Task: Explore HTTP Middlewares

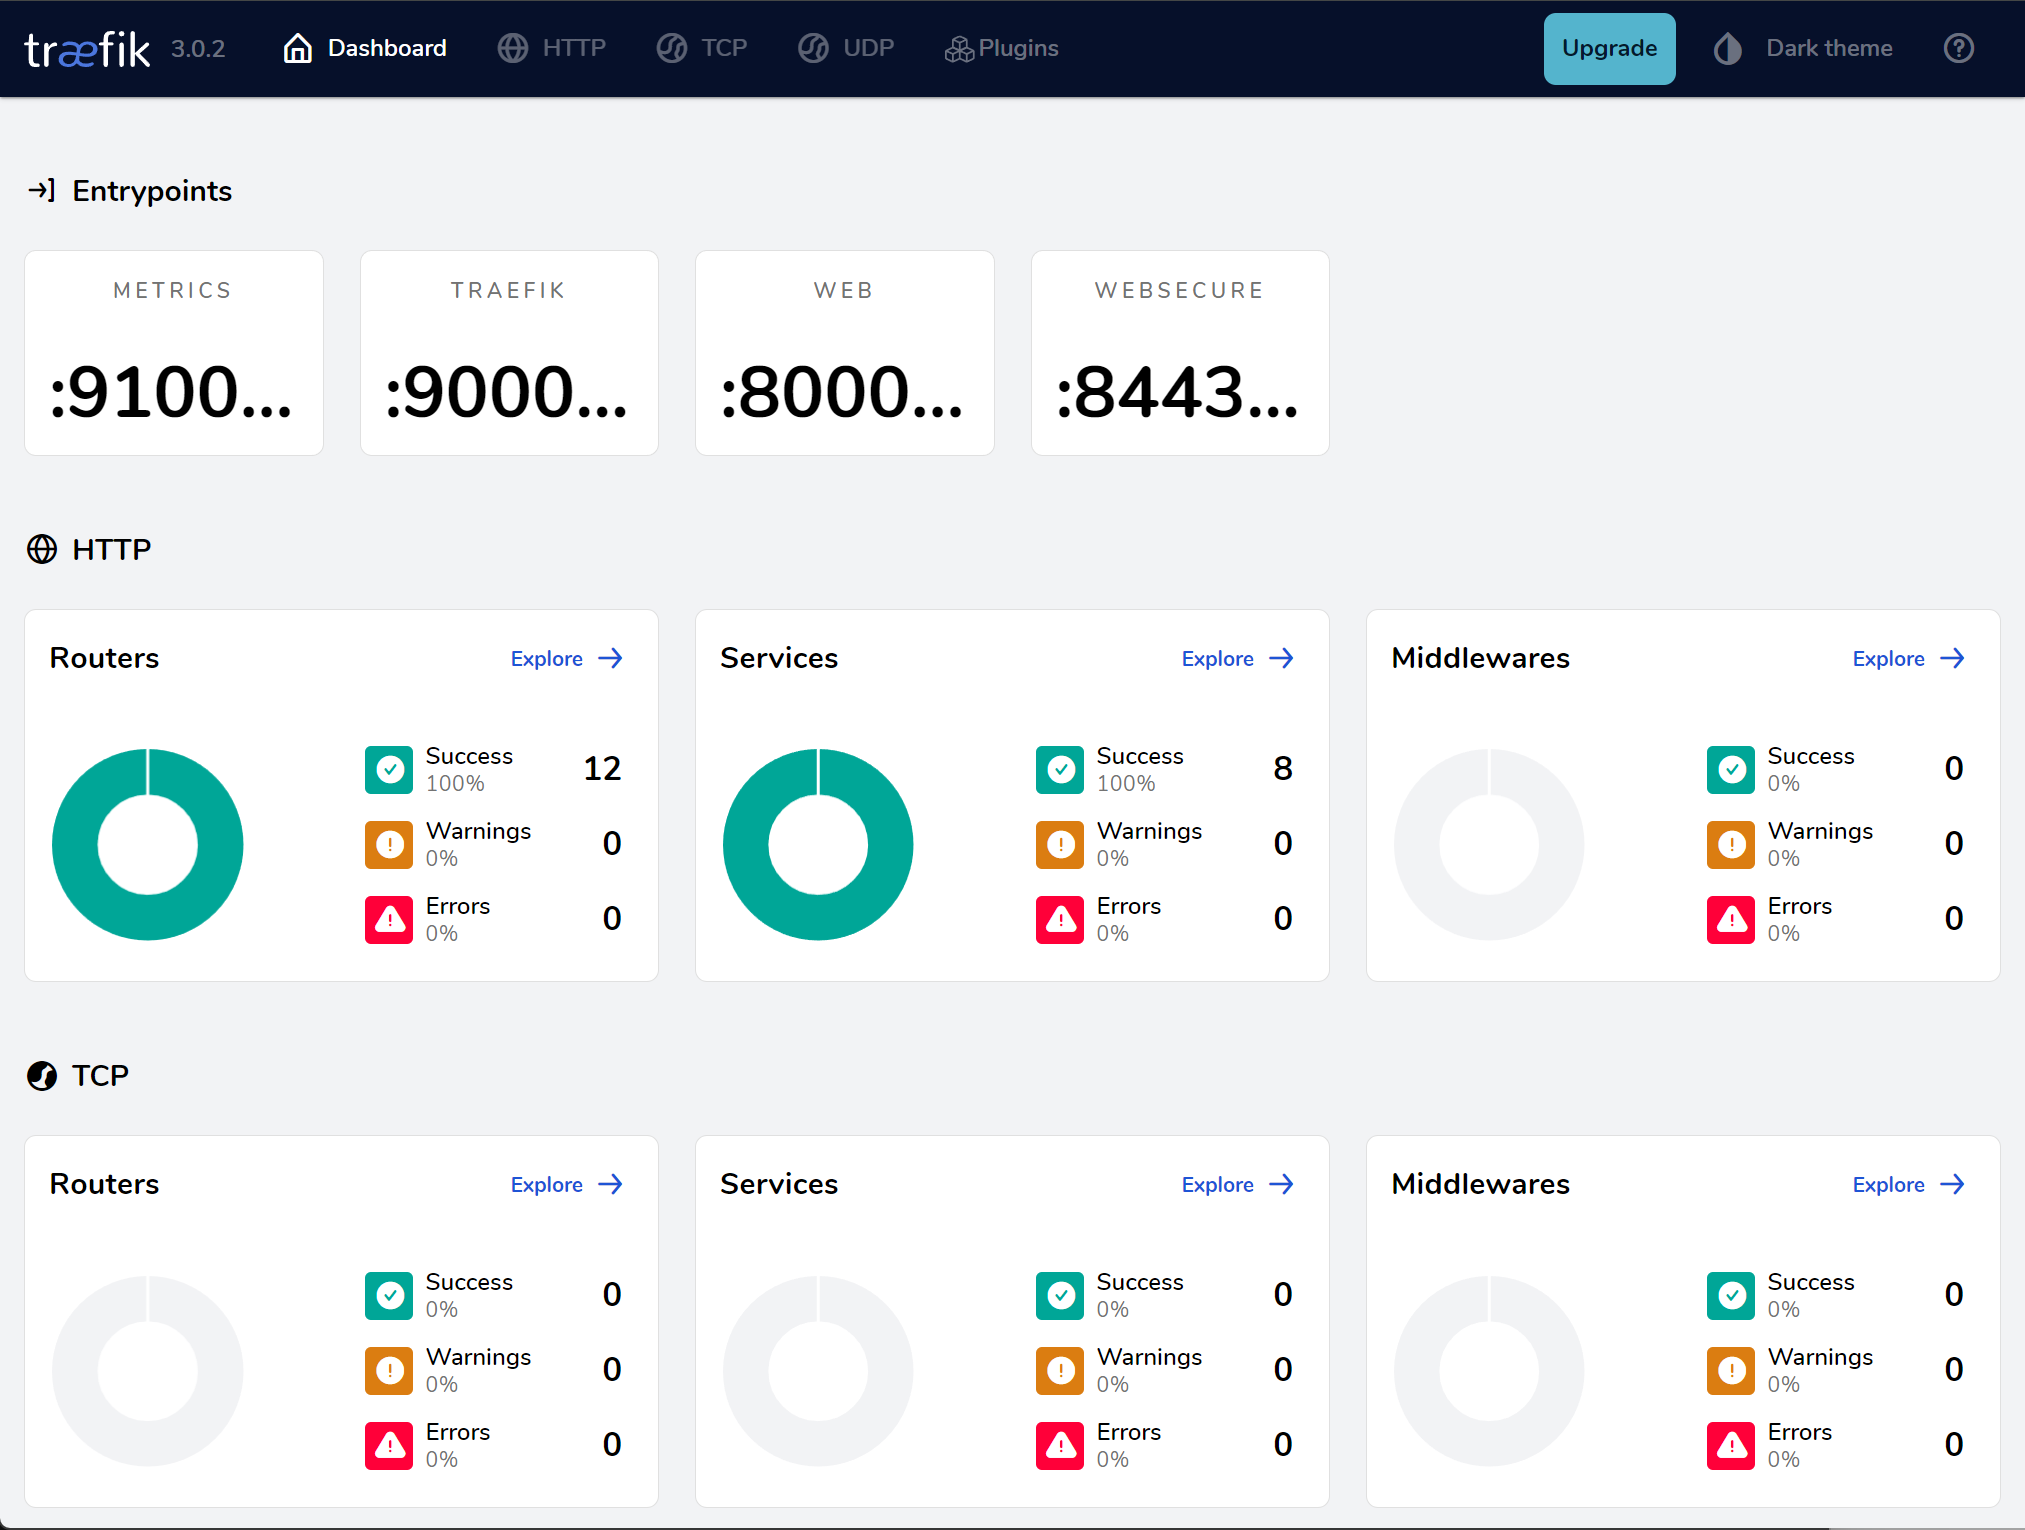Action: click(x=1909, y=658)
